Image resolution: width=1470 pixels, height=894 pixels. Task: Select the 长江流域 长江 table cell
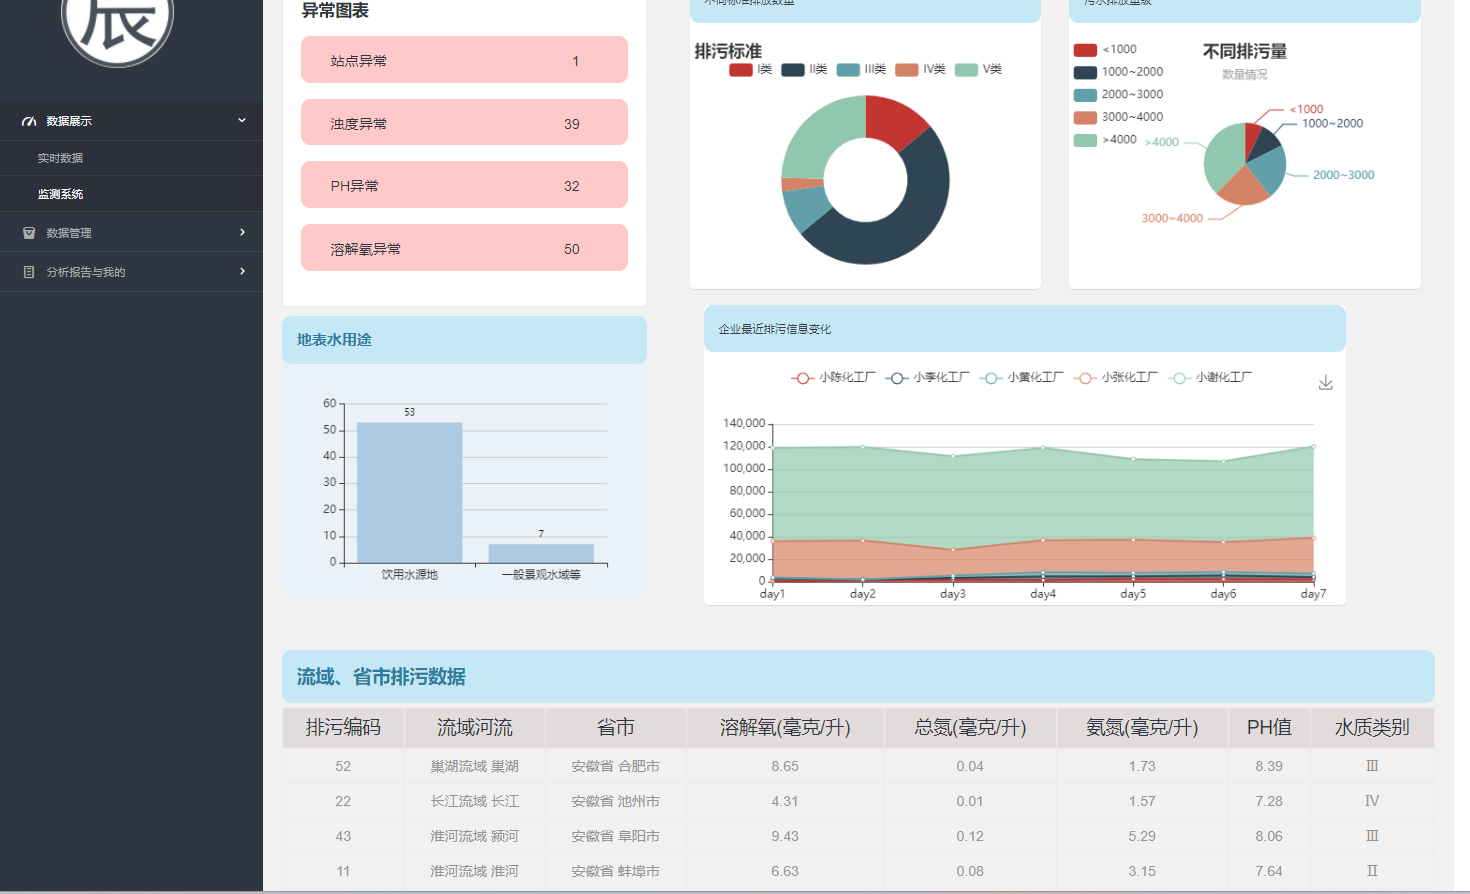pyautogui.click(x=475, y=801)
